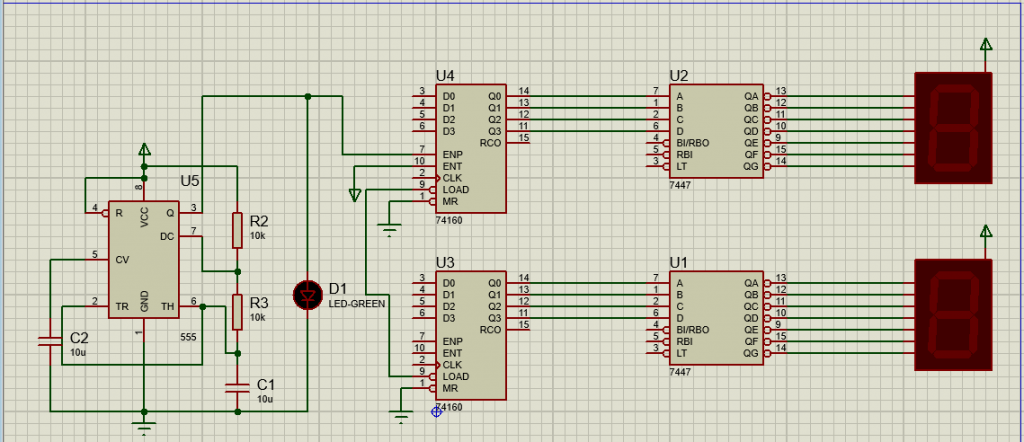Select the 555 timer chip body
Screen dimensions: 1024x442
[144, 259]
